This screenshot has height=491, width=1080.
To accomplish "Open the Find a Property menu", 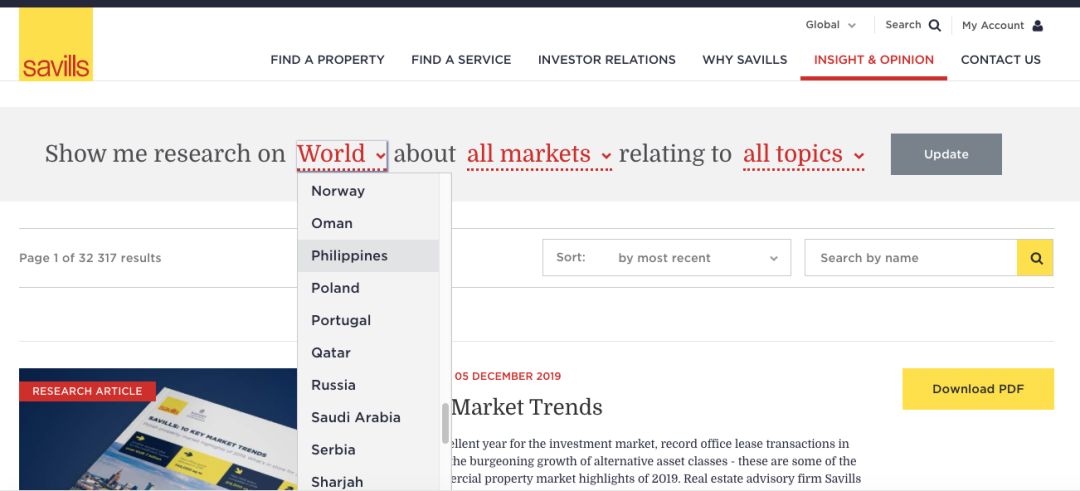I will point(327,60).
